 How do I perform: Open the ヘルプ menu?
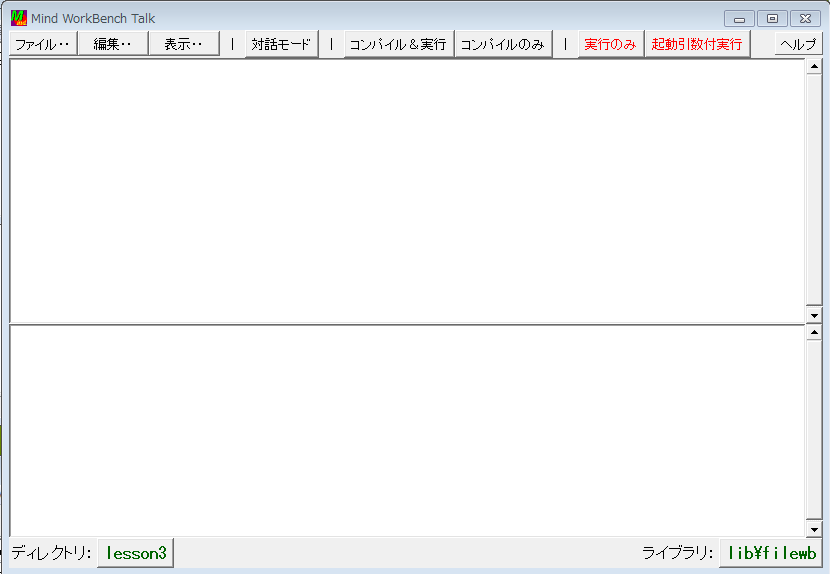(798, 44)
